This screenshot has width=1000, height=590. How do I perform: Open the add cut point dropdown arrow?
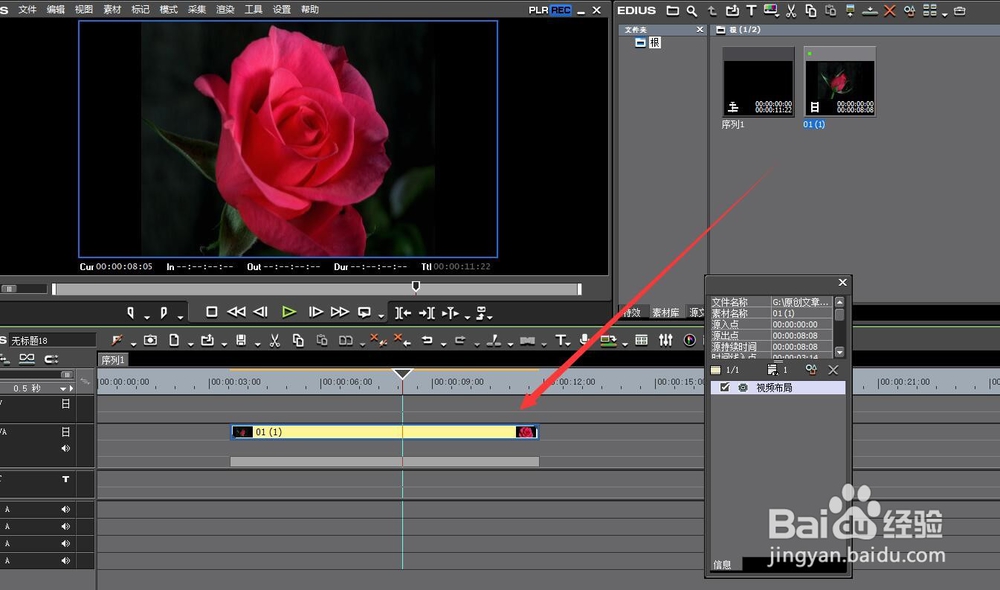[x=510, y=344]
